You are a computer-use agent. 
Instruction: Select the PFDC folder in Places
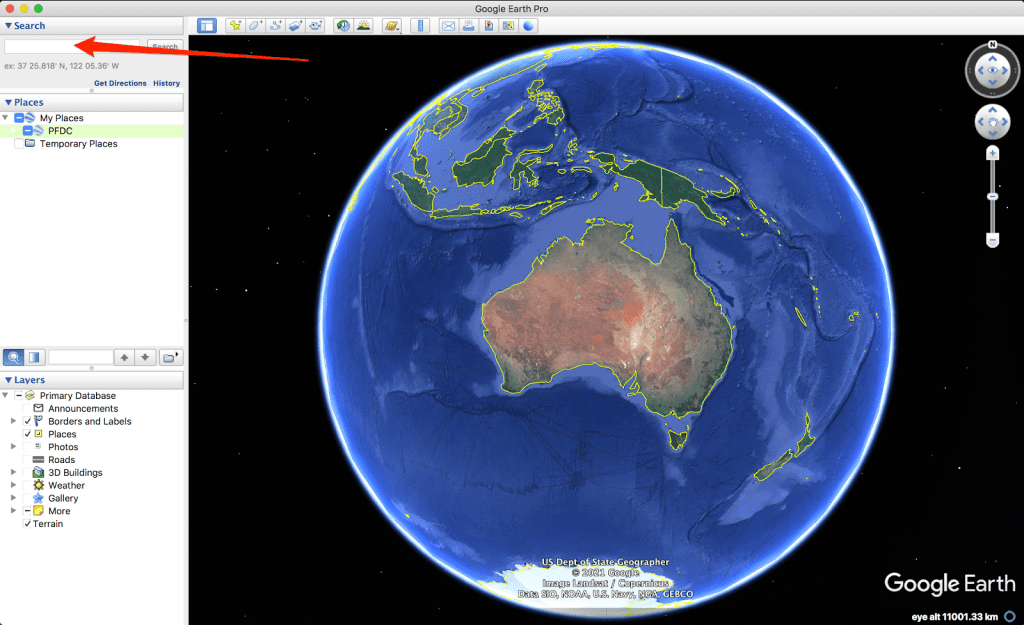coord(60,131)
